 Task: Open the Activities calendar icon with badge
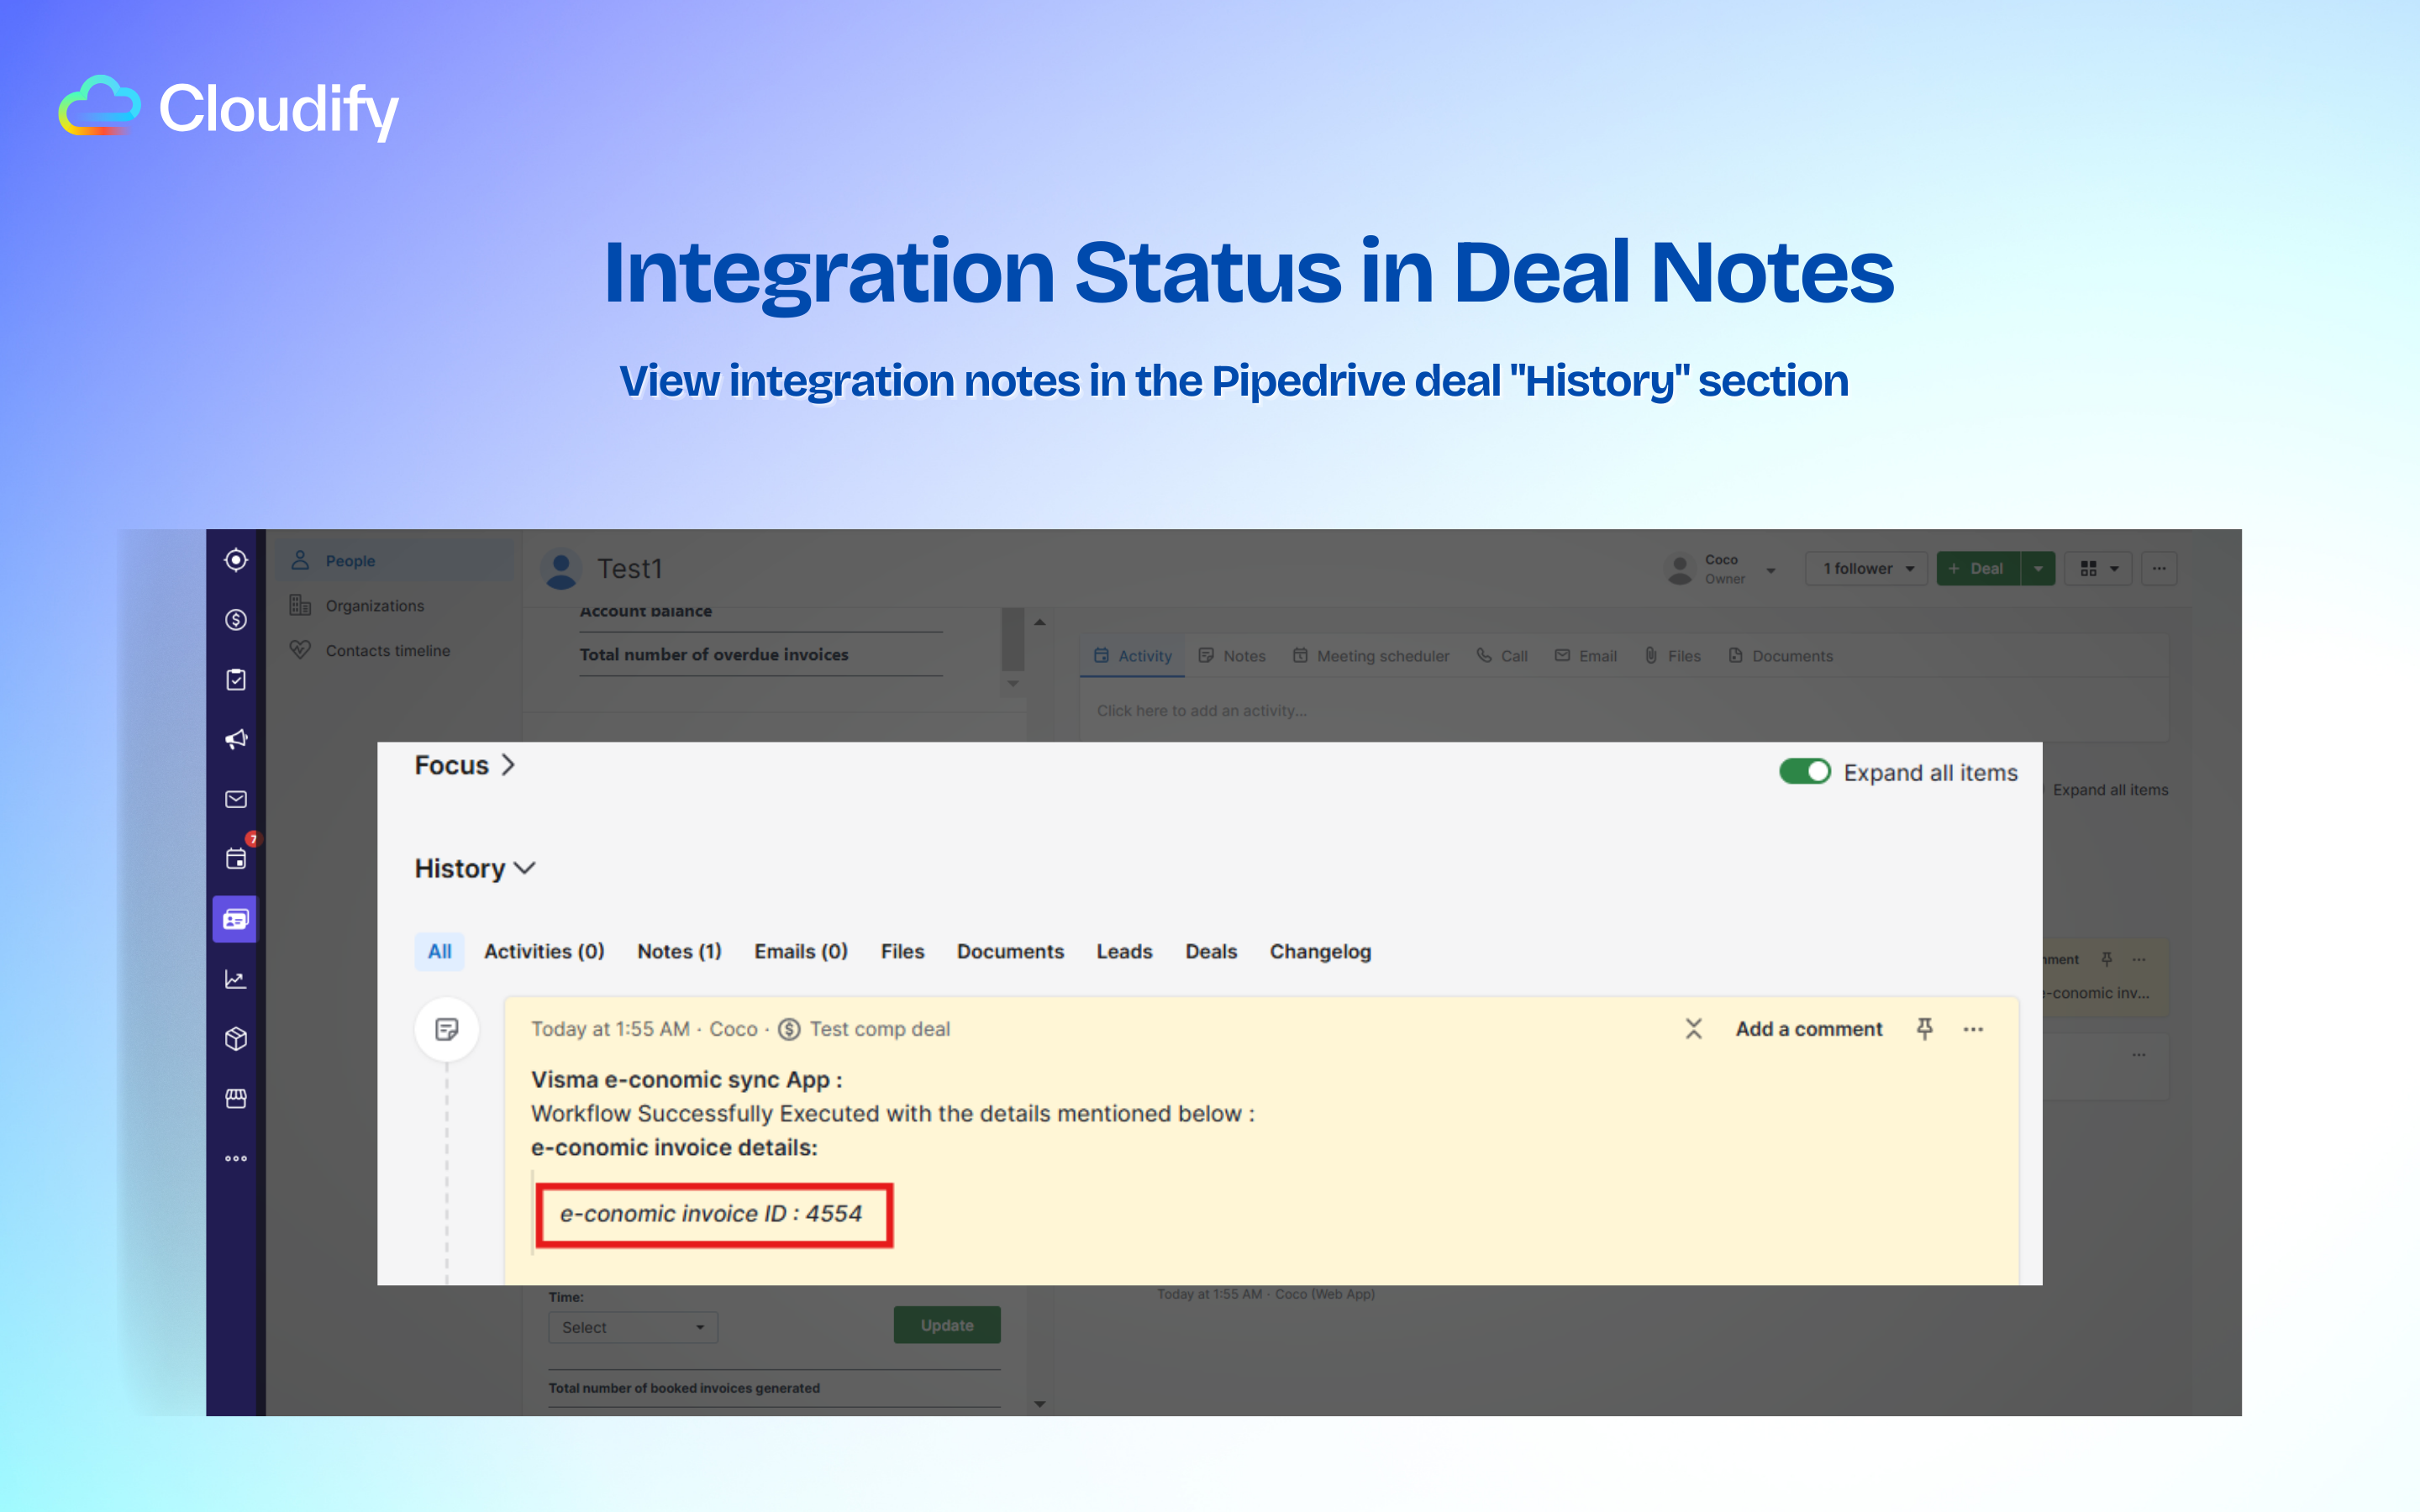point(236,858)
